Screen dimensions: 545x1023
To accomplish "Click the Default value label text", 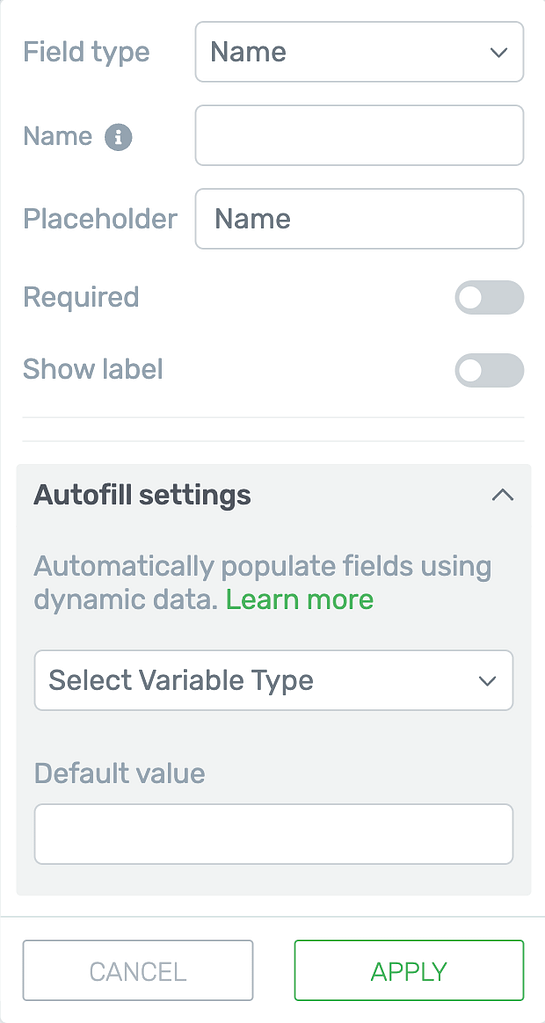I will [119, 774].
